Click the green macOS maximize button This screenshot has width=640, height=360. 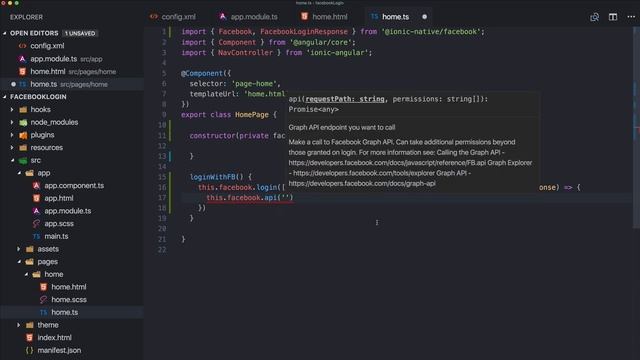[x=17, y=2]
